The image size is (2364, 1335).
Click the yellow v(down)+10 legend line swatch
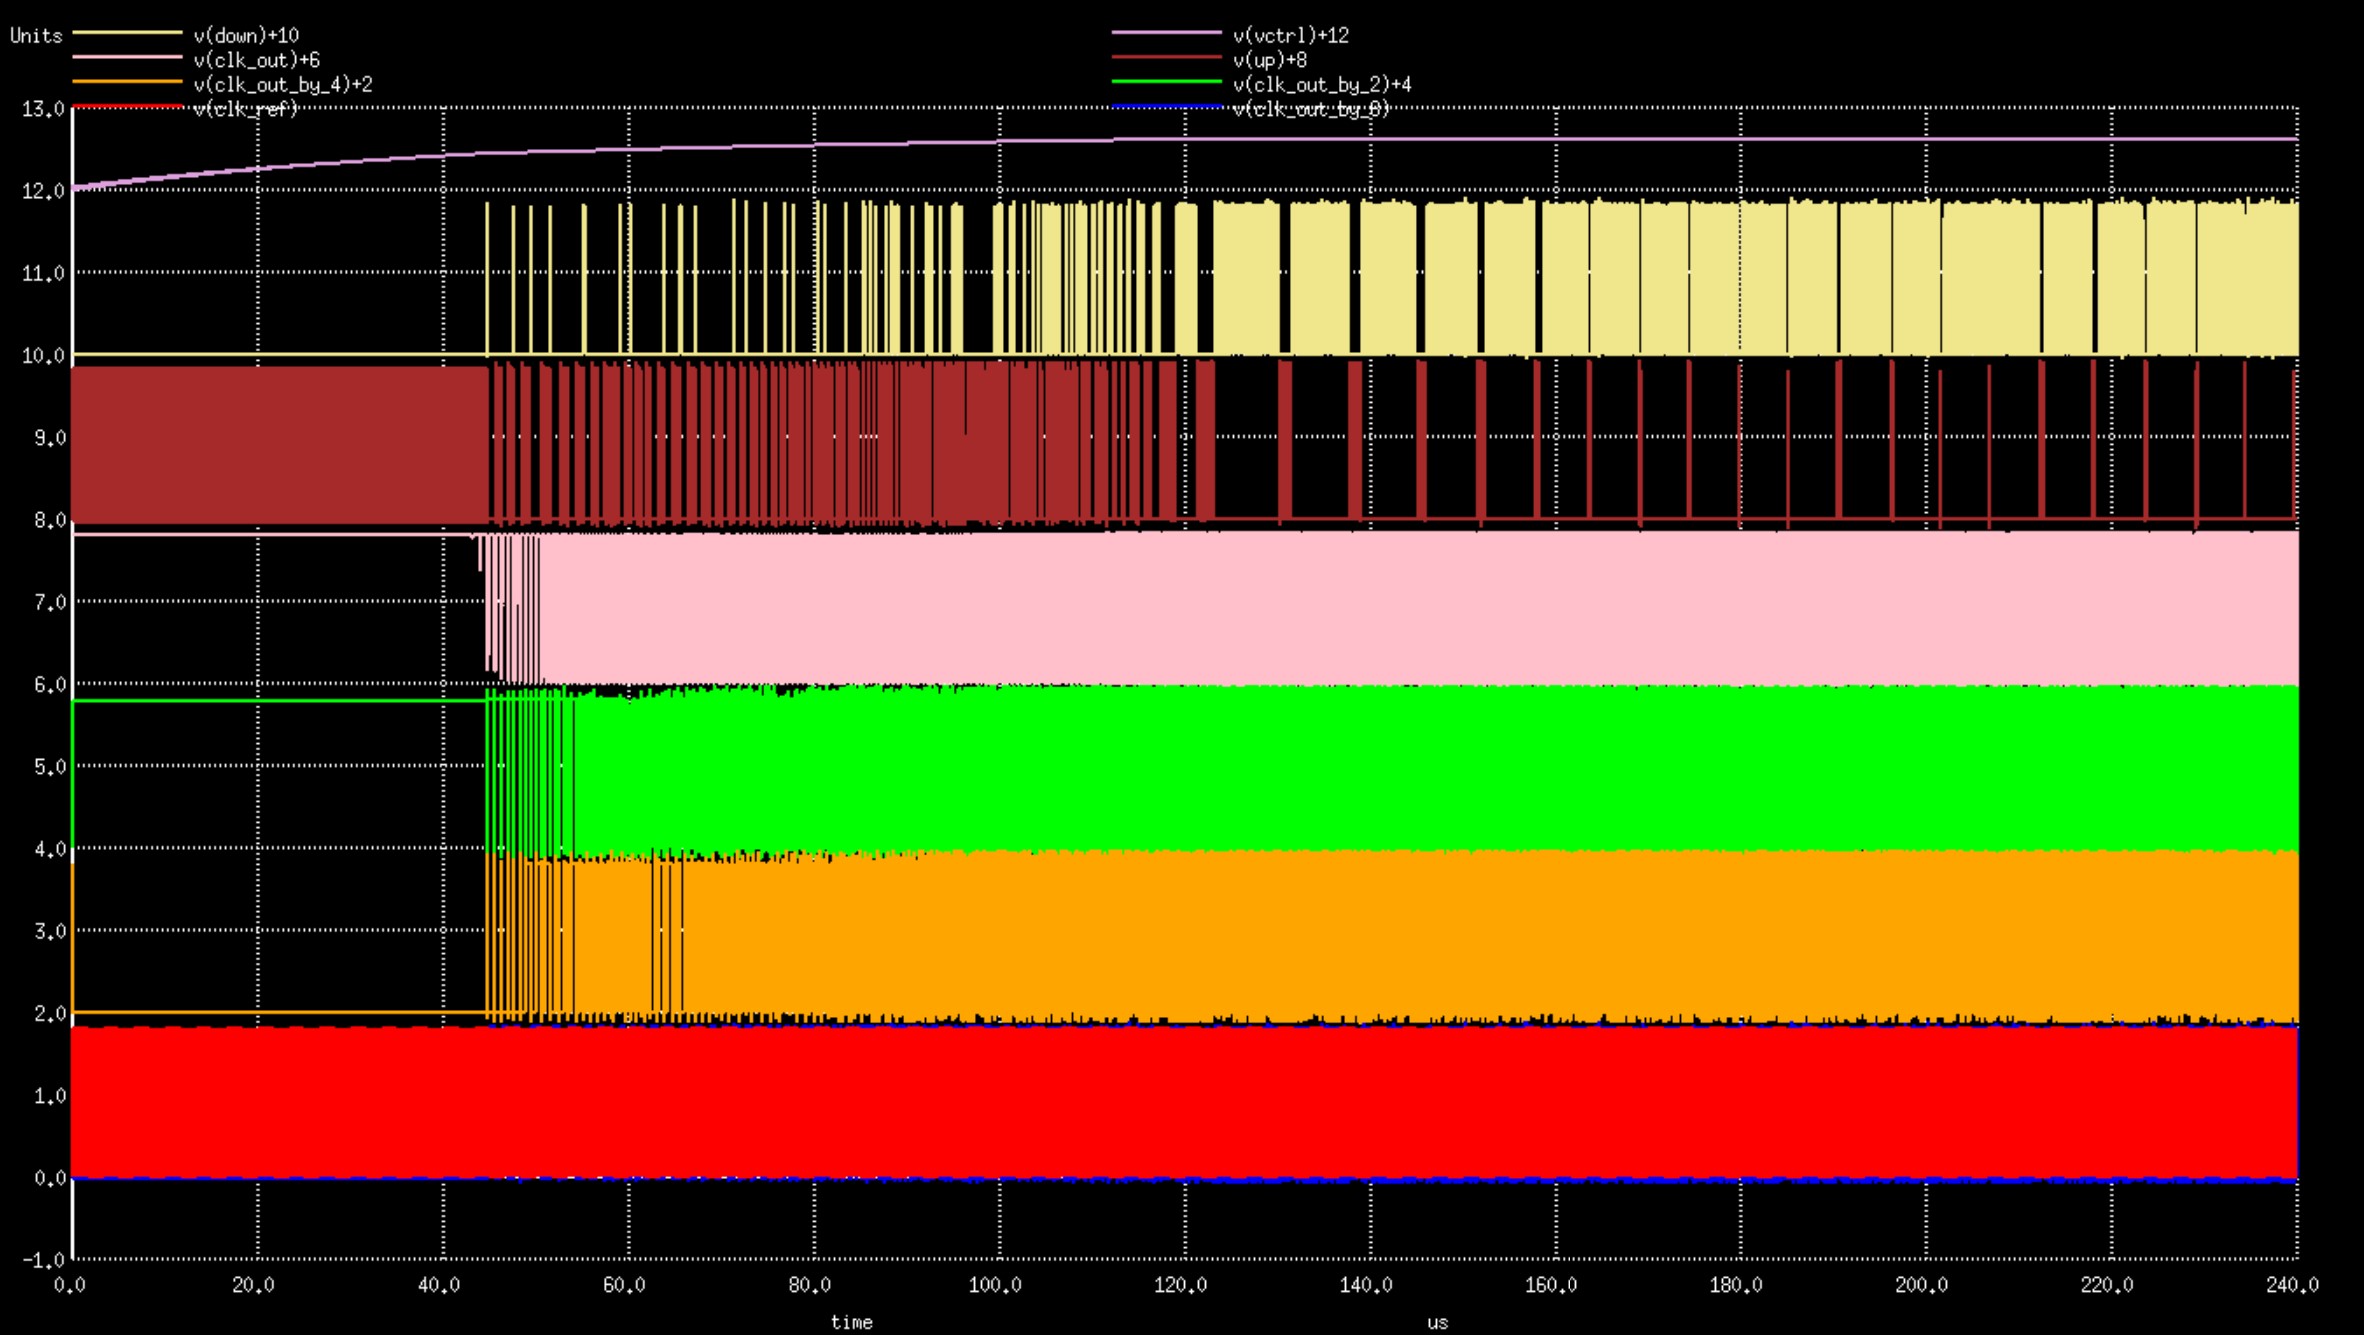coord(127,33)
